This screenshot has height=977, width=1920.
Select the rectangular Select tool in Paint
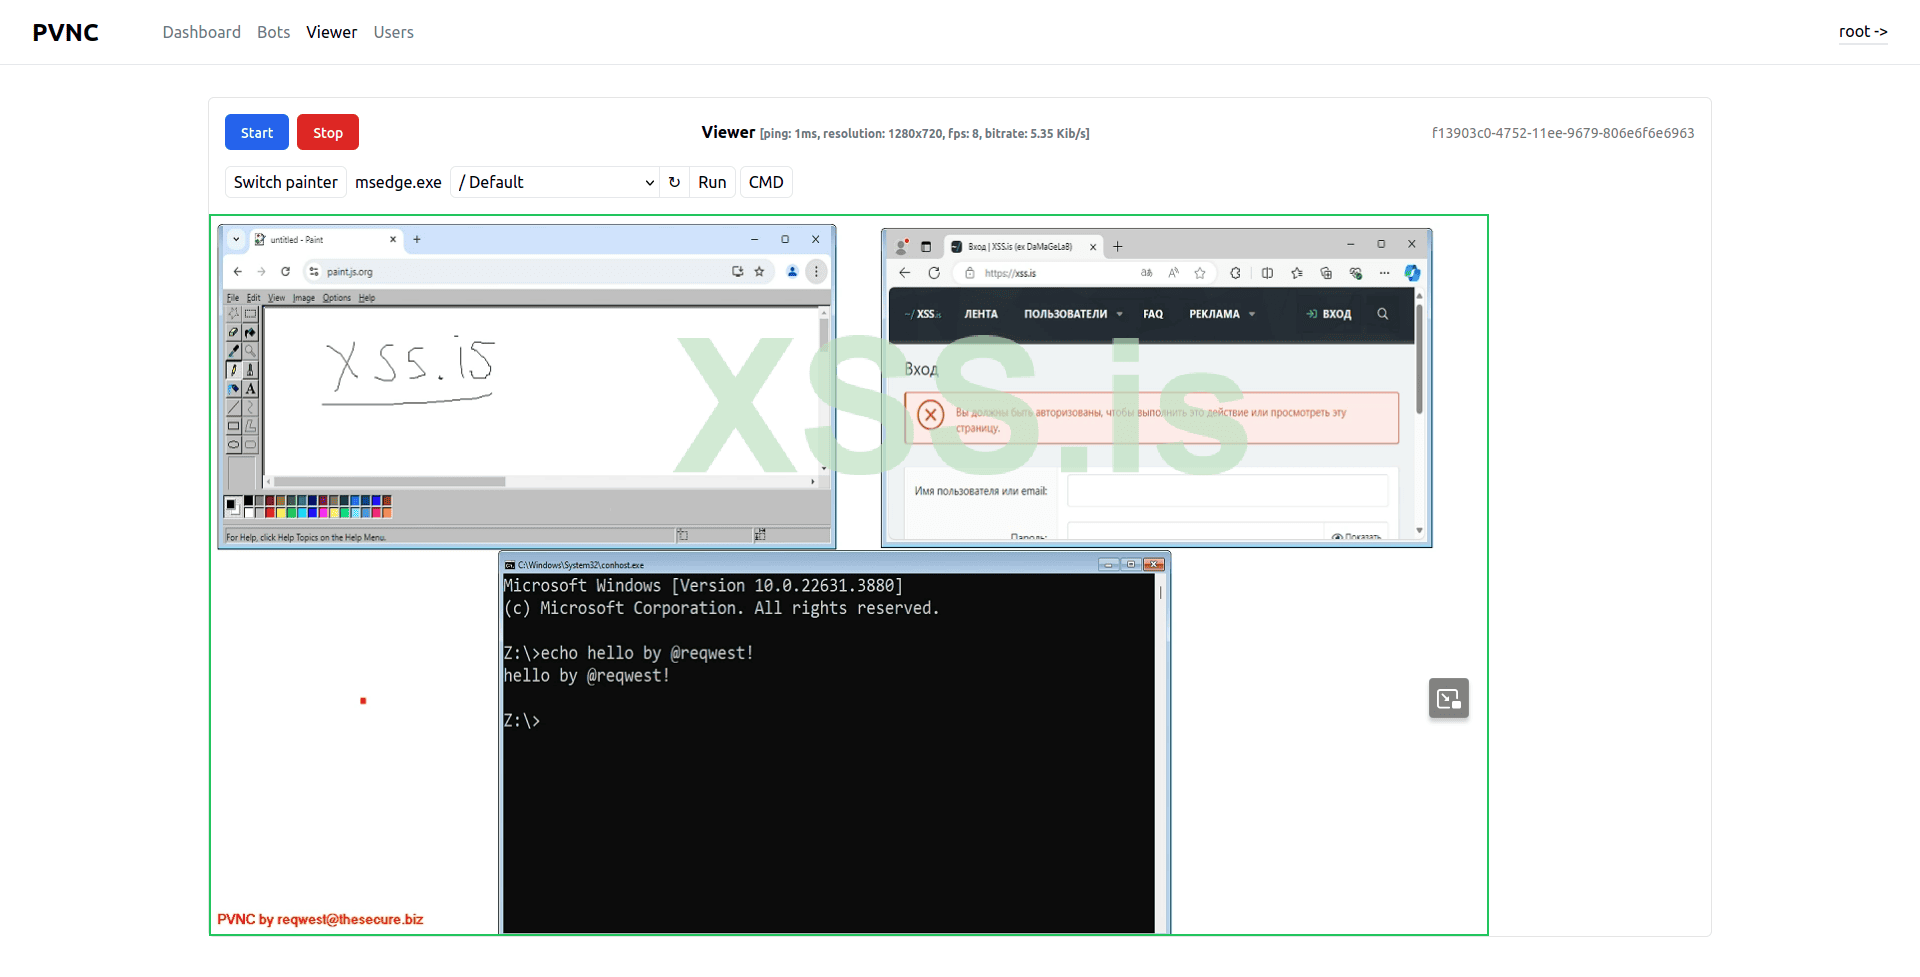coord(250,314)
